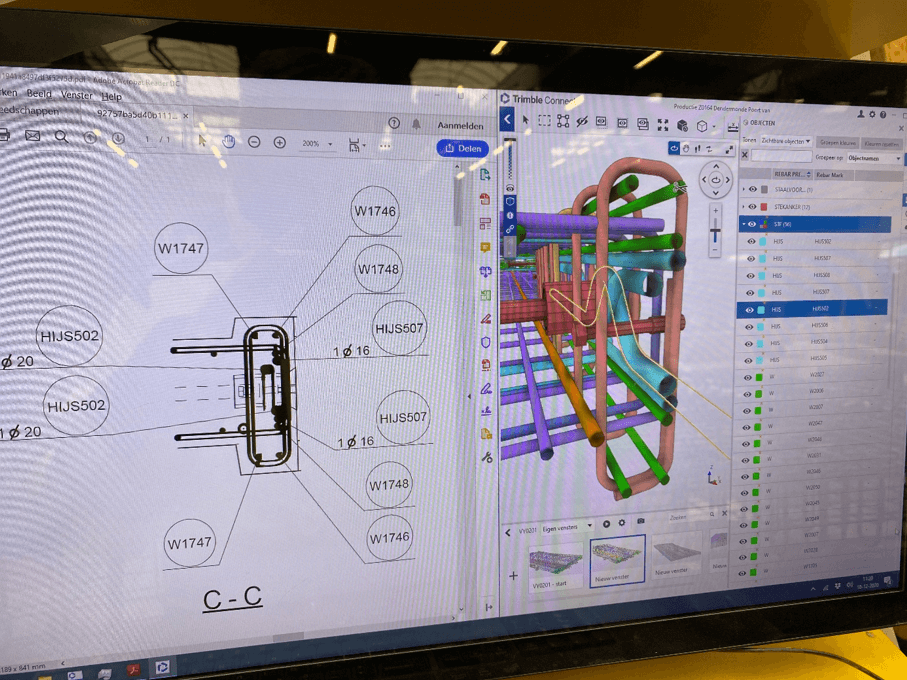Activate the orbit rotate mode in viewer

pyautogui.click(x=673, y=148)
